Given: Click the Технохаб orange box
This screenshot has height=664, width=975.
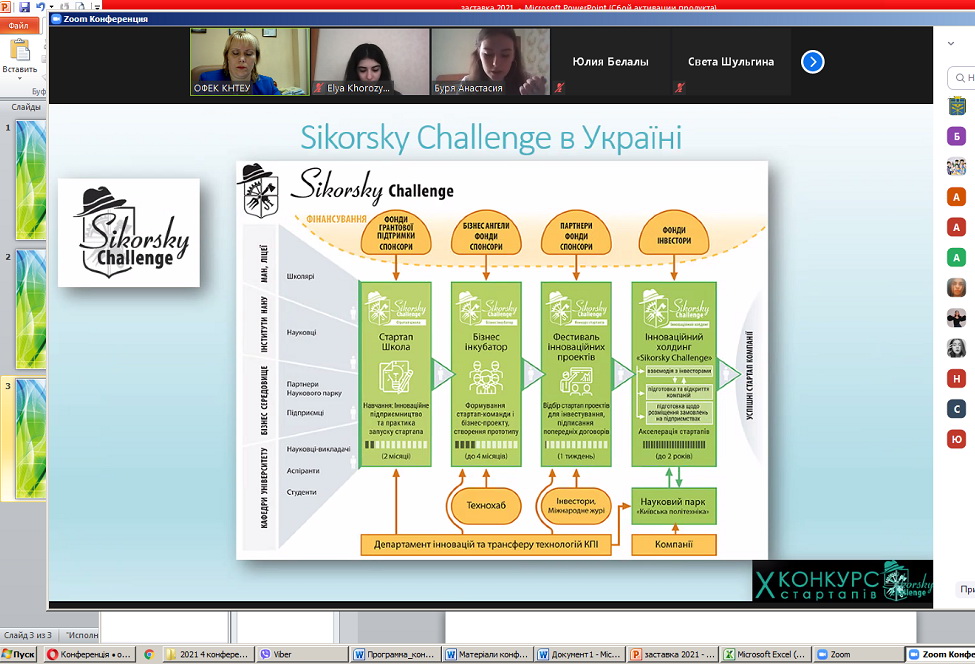Looking at the screenshot, I should (486, 505).
